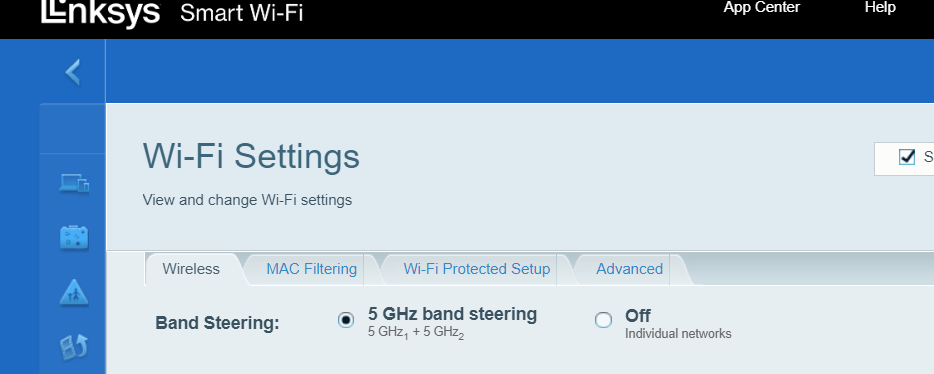Image resolution: width=934 pixels, height=374 pixels.
Task: Open Parental Controls warning triangle icon
Action: (74, 292)
